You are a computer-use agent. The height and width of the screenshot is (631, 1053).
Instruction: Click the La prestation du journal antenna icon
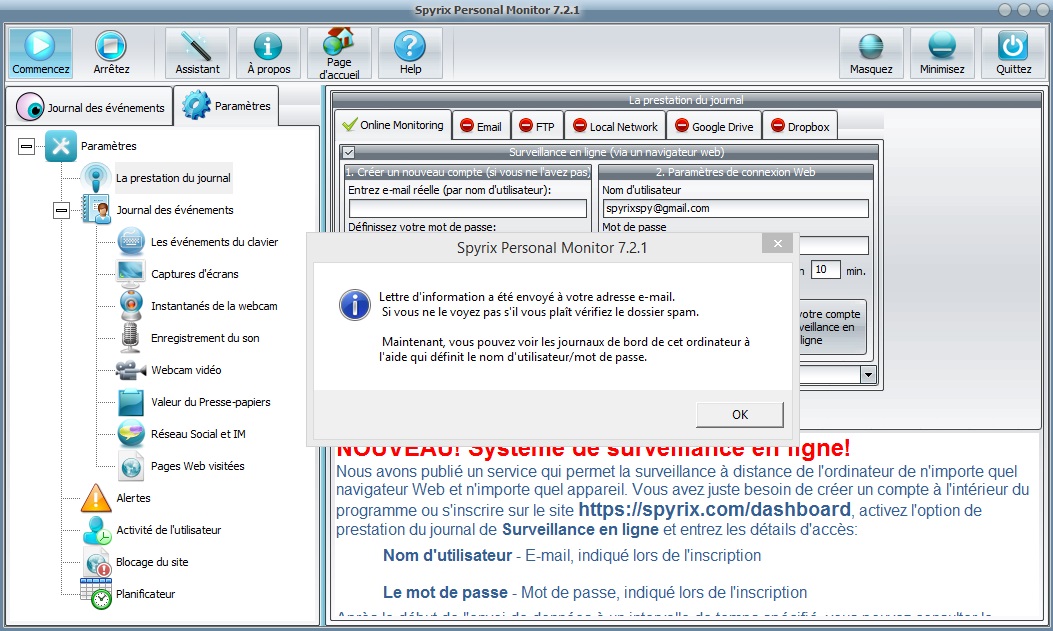click(x=96, y=178)
